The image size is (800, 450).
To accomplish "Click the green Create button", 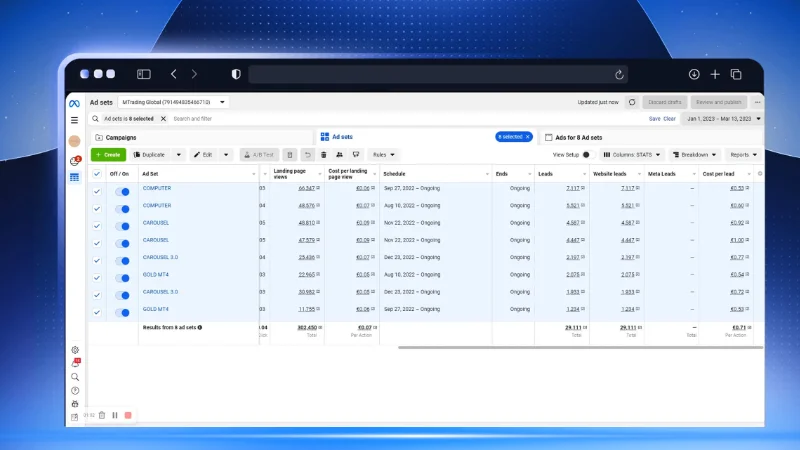I will 108,155.
